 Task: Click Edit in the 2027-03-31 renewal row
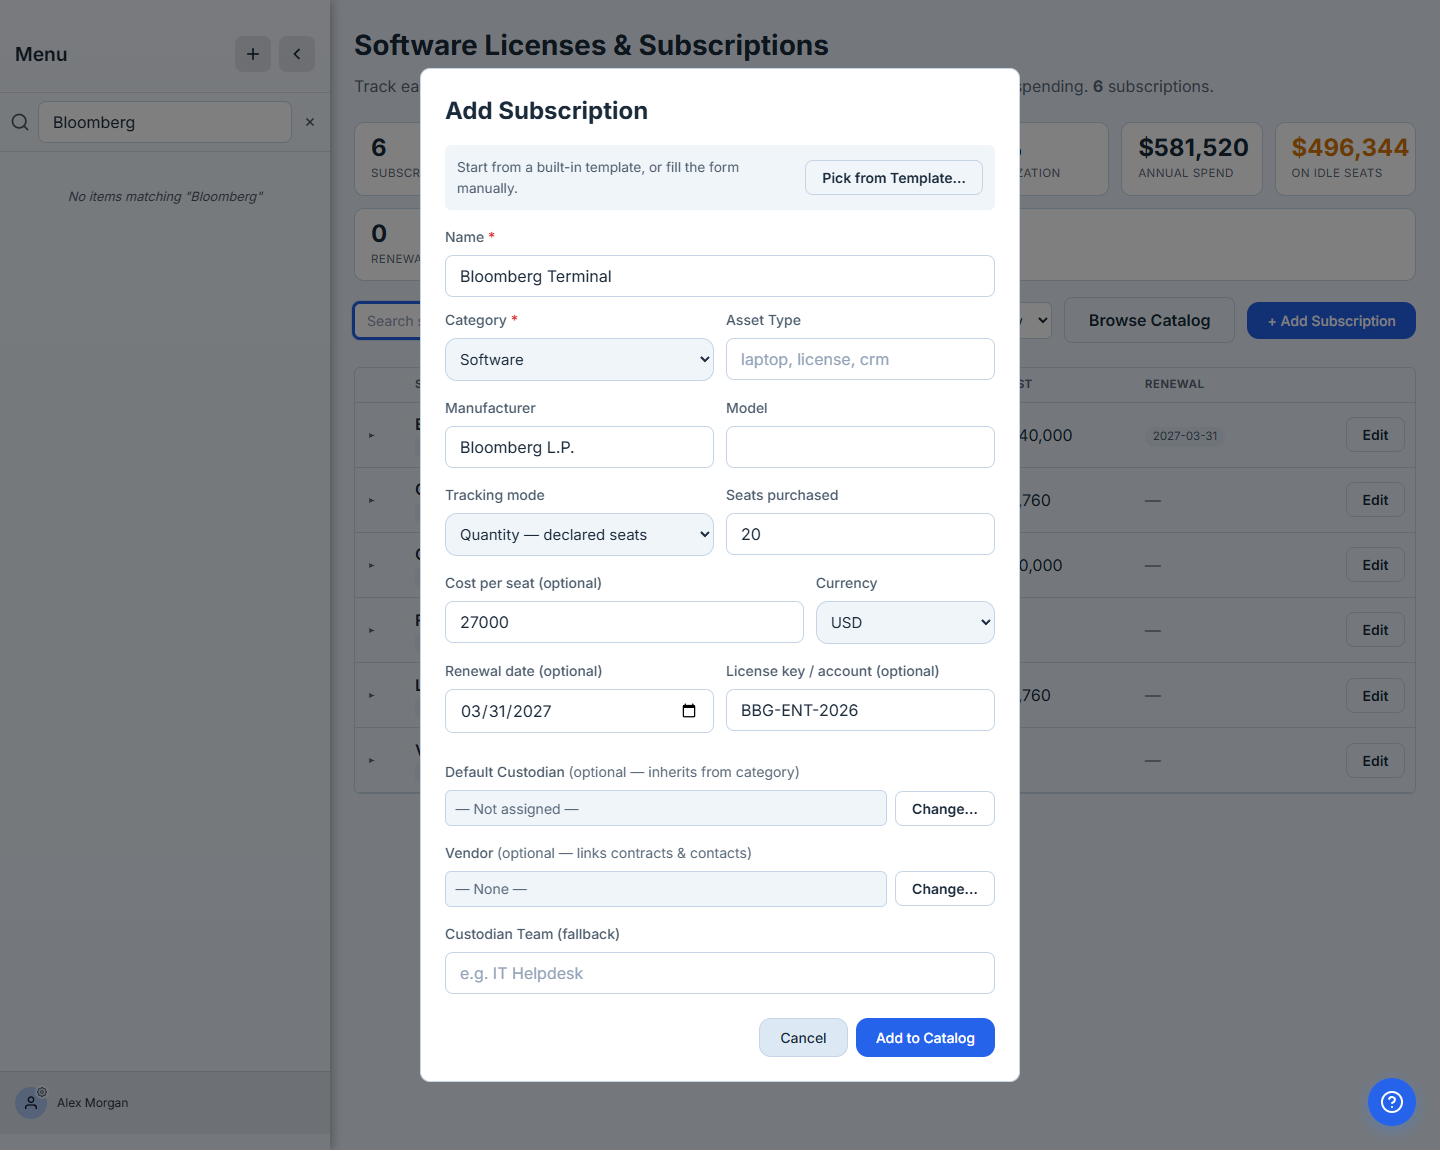pos(1375,435)
